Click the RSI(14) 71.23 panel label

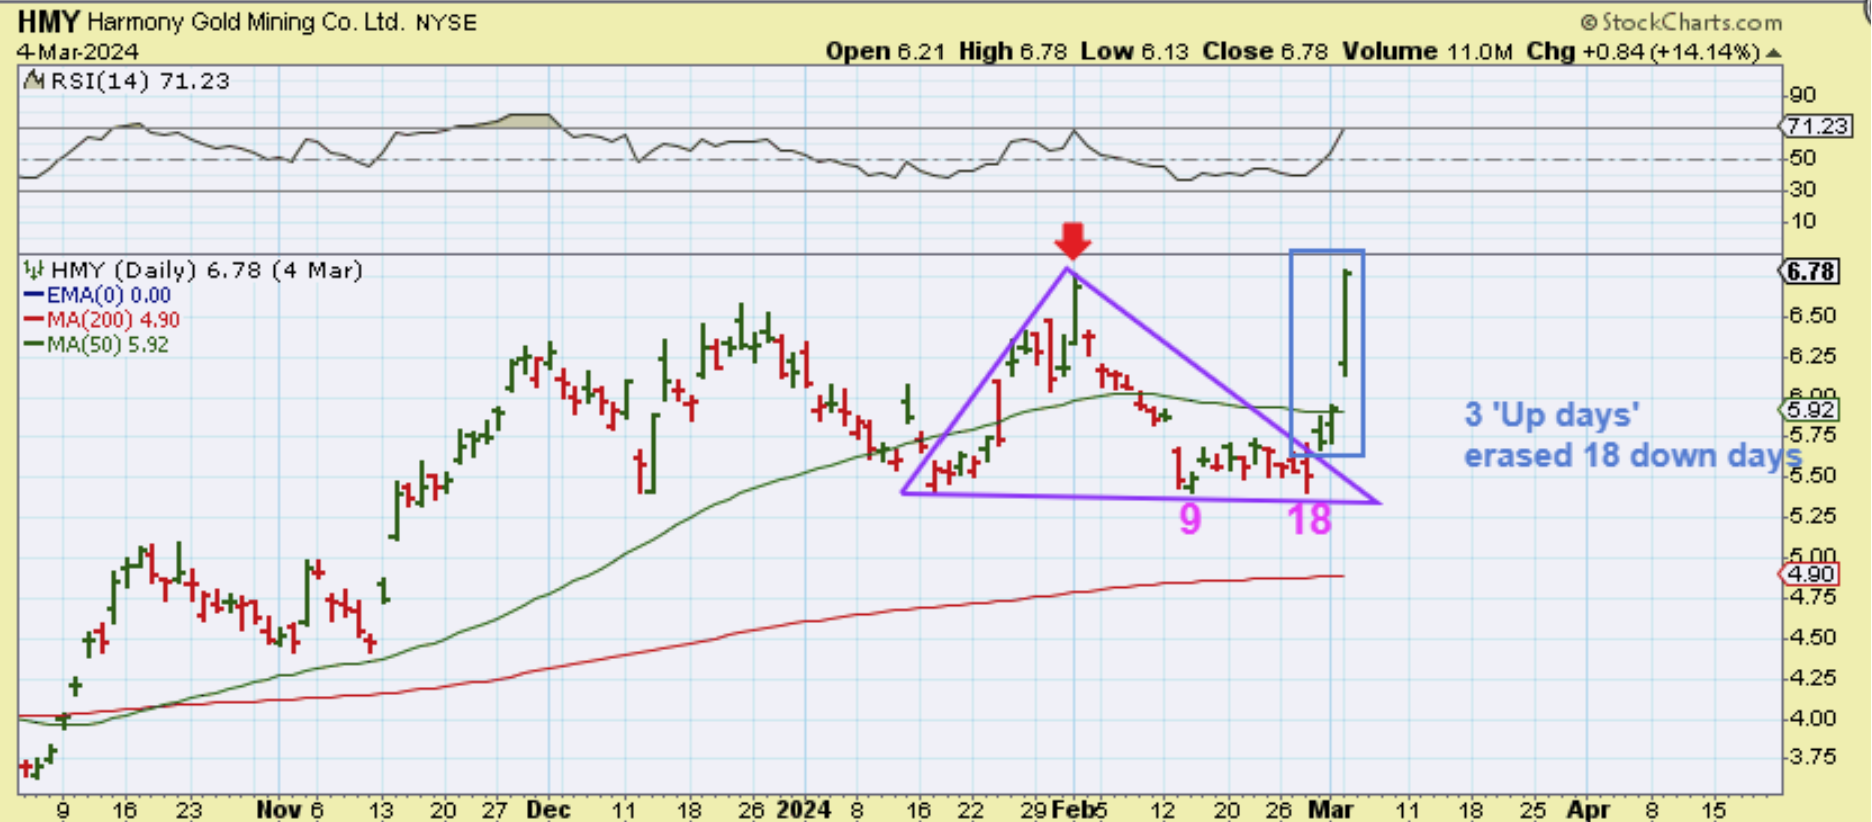(140, 81)
